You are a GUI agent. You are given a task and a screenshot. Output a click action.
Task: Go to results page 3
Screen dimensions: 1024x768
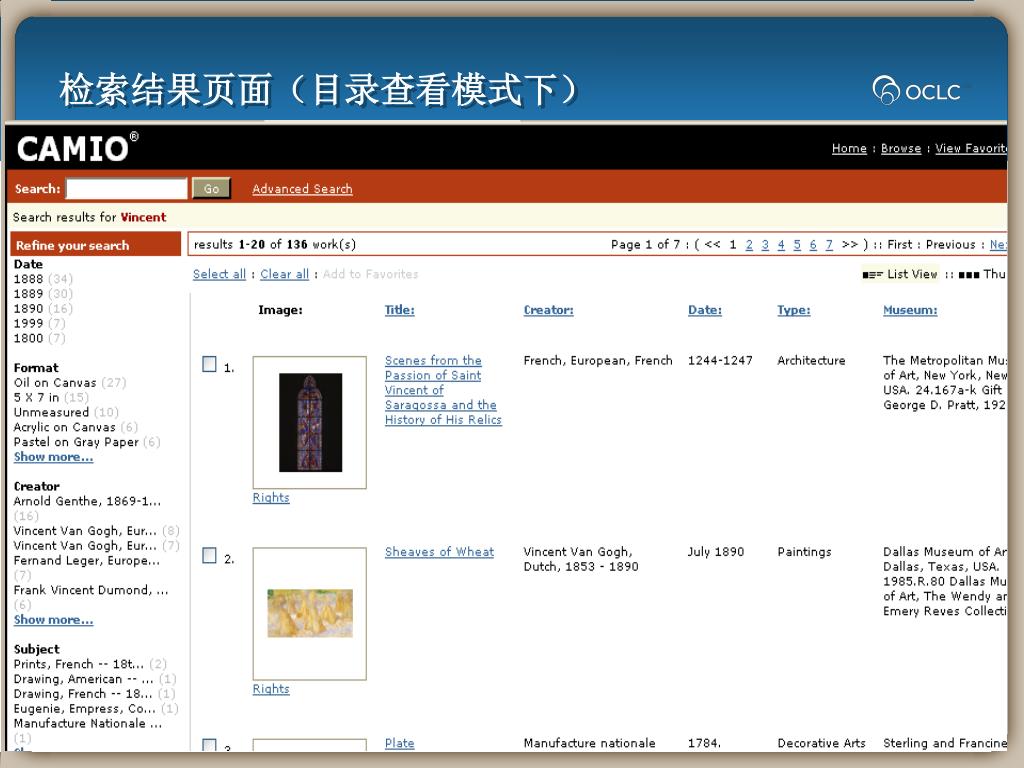(765, 245)
